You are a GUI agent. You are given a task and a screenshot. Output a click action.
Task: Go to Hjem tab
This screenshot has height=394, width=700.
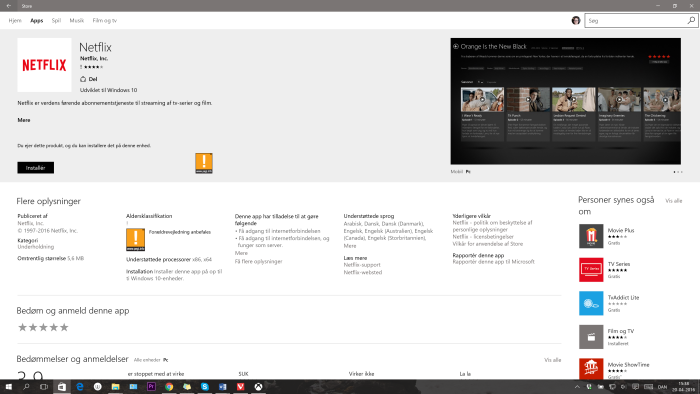pos(15,21)
